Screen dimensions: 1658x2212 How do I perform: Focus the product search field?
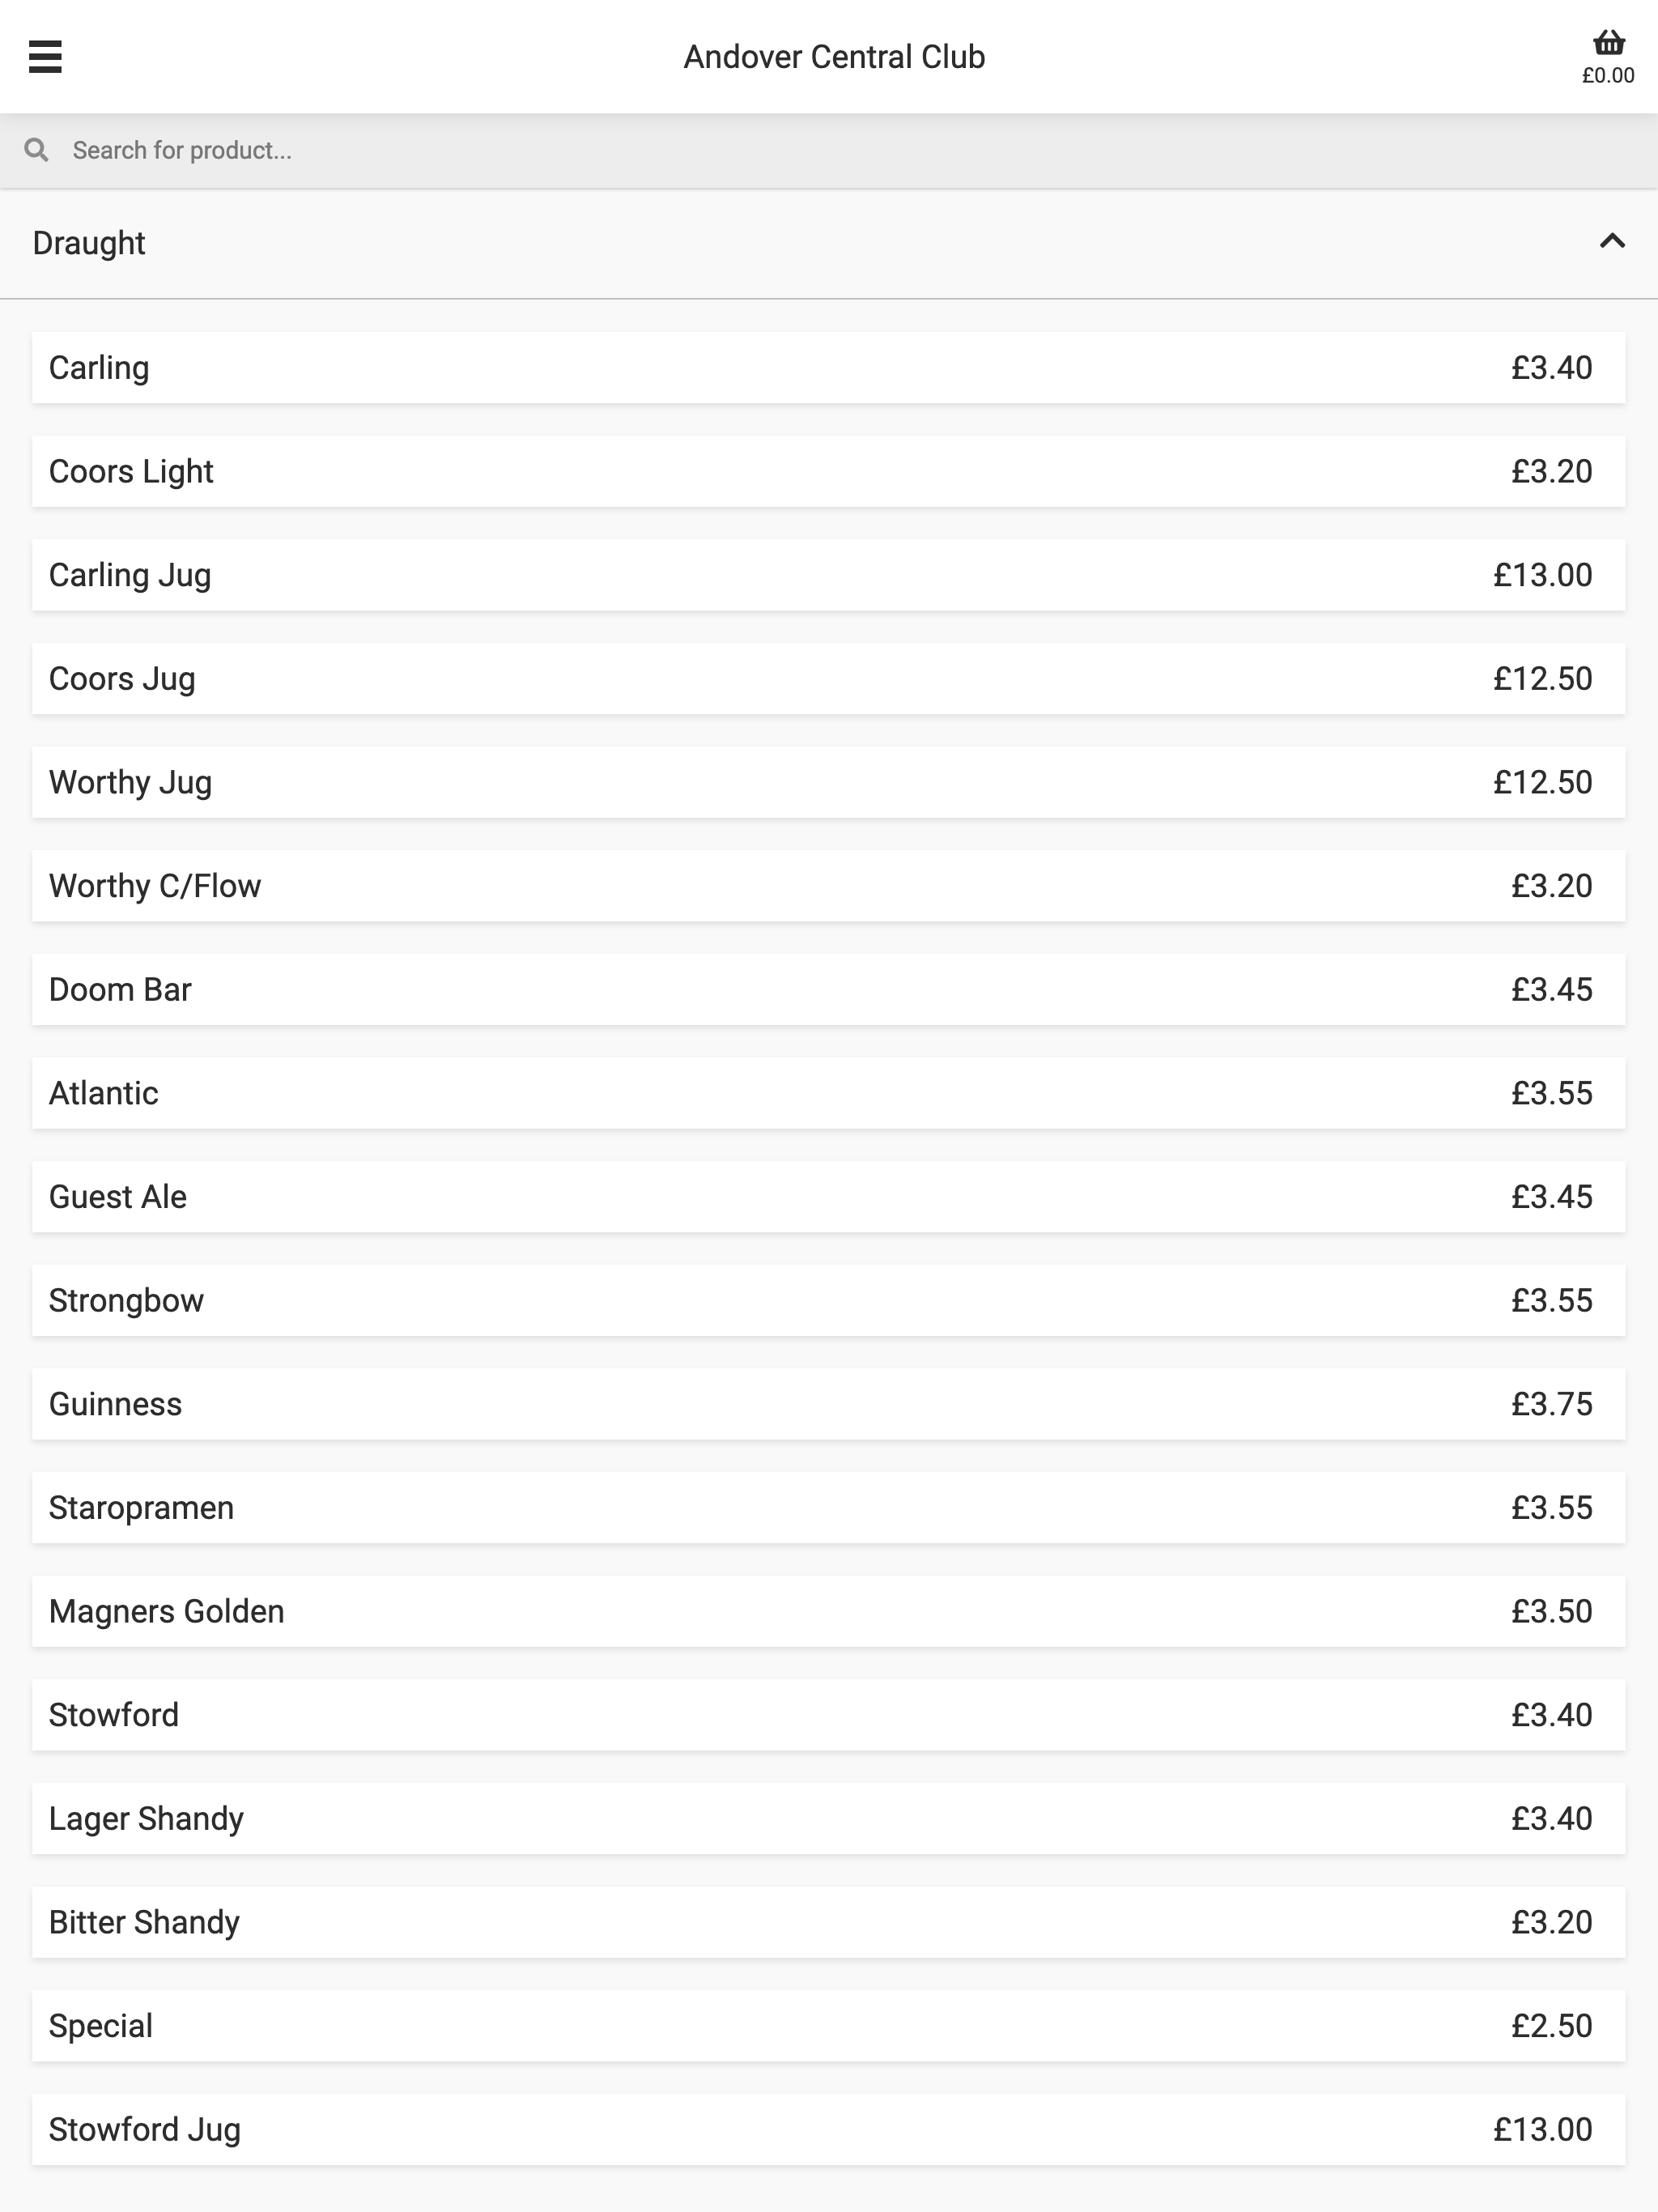point(829,150)
